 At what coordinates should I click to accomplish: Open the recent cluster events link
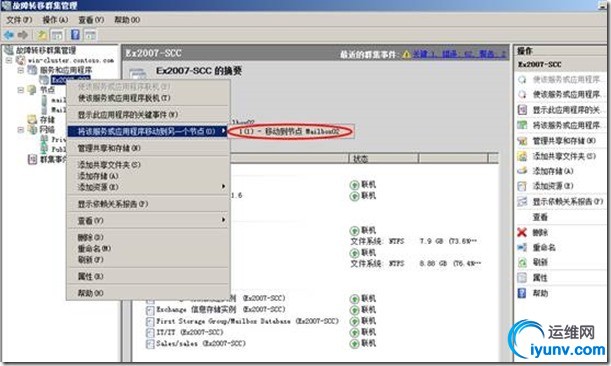coord(459,54)
